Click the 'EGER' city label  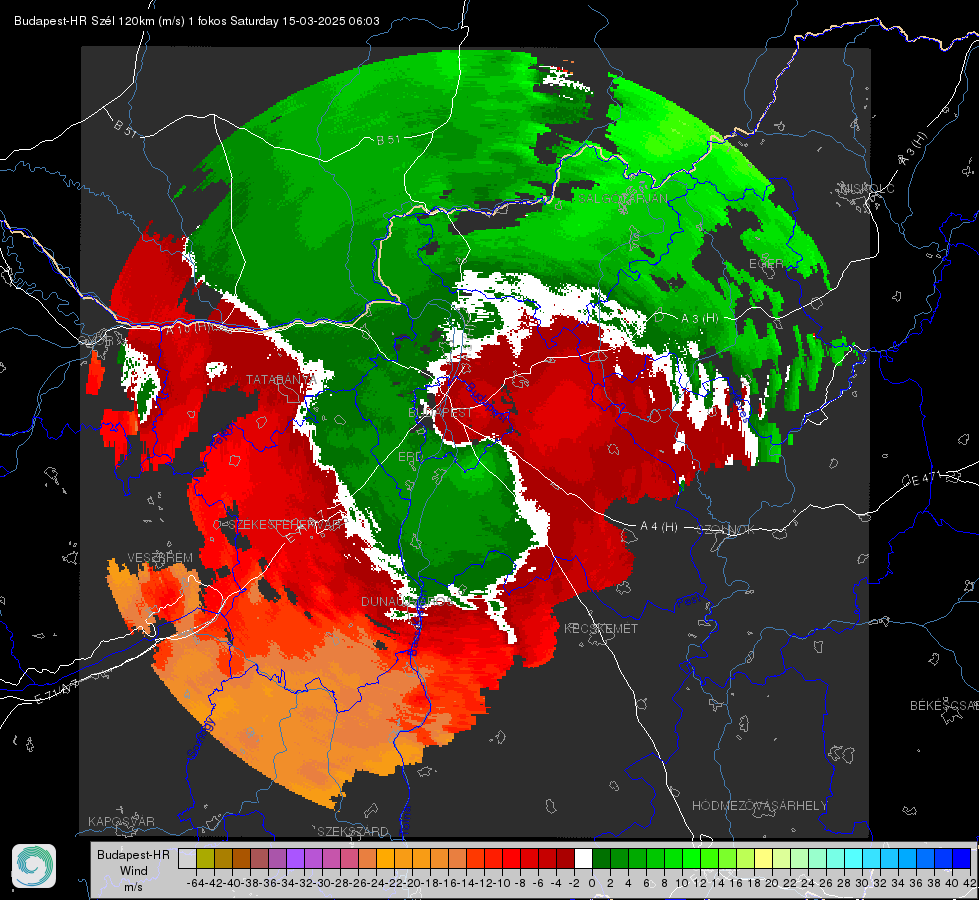coord(766,264)
